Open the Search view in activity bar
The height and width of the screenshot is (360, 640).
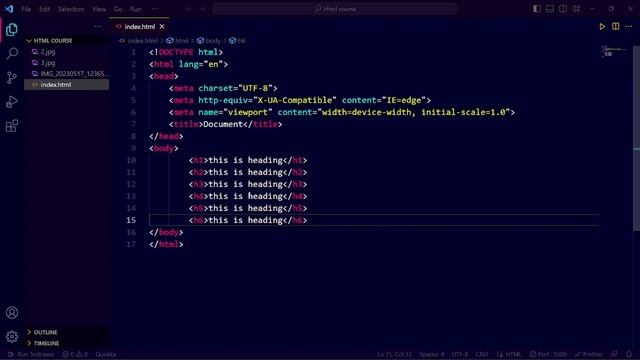pos(12,53)
